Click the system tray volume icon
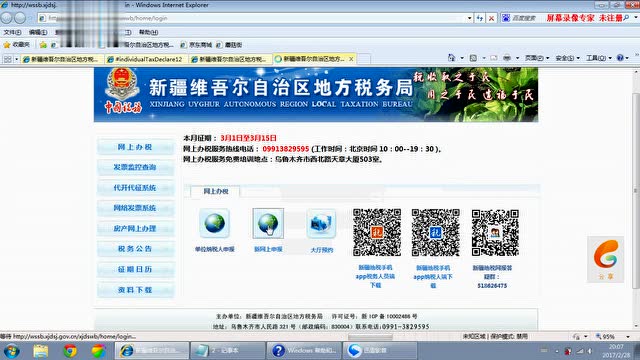This screenshot has width=640, height=360. [x=590, y=351]
